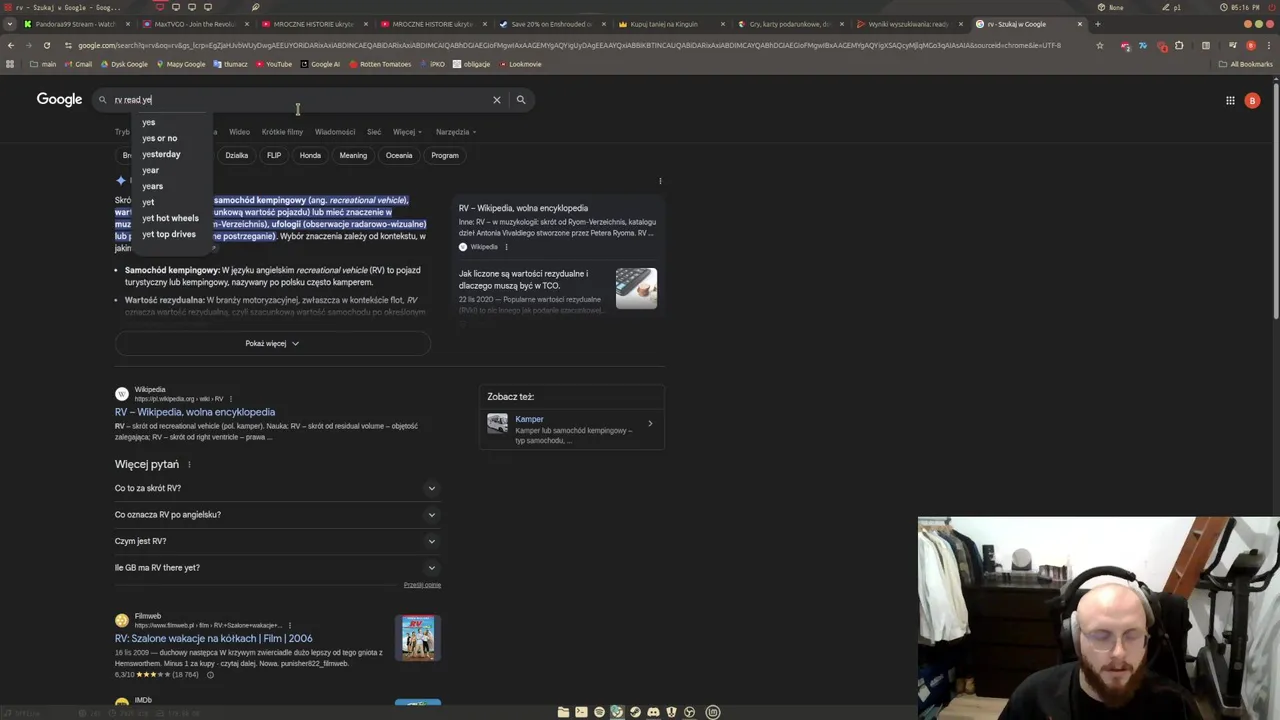
Task: Open the YouTube bookmark
Action: pos(274,64)
